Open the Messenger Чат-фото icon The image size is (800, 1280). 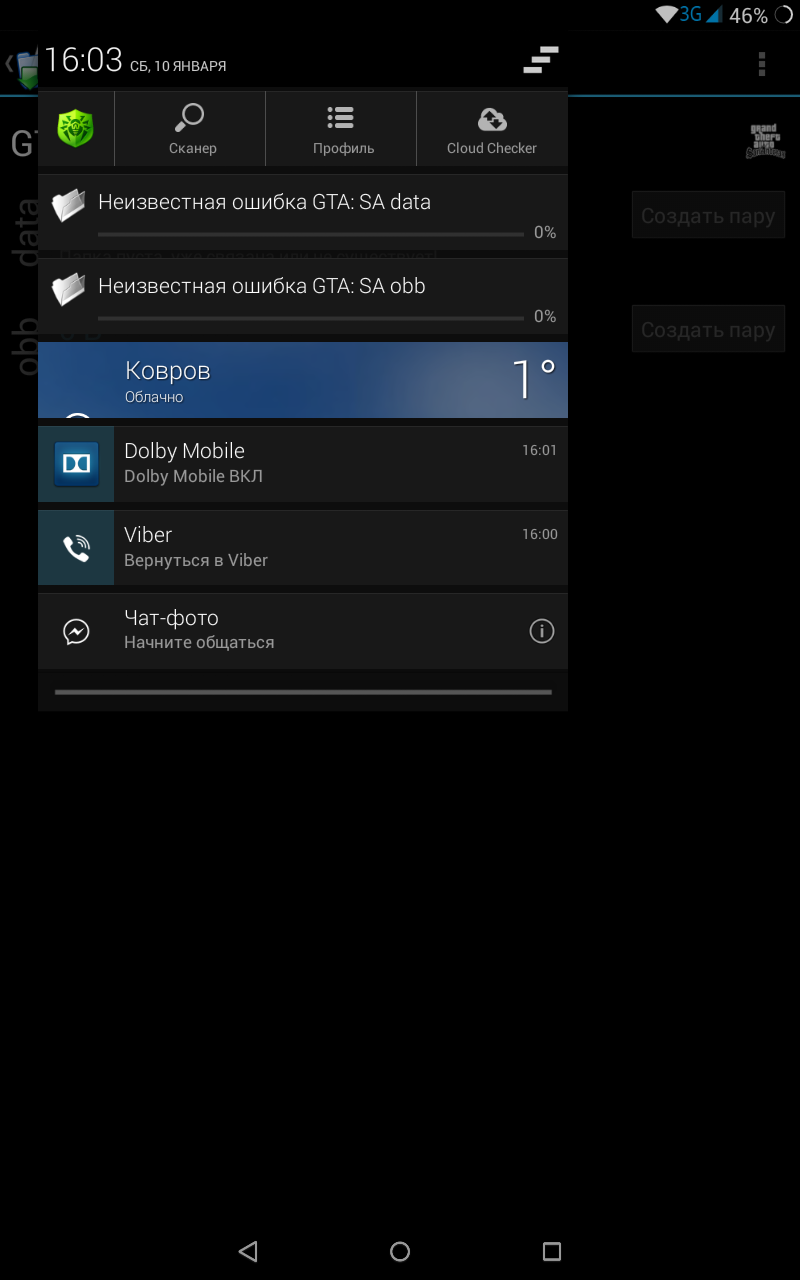click(x=76, y=631)
